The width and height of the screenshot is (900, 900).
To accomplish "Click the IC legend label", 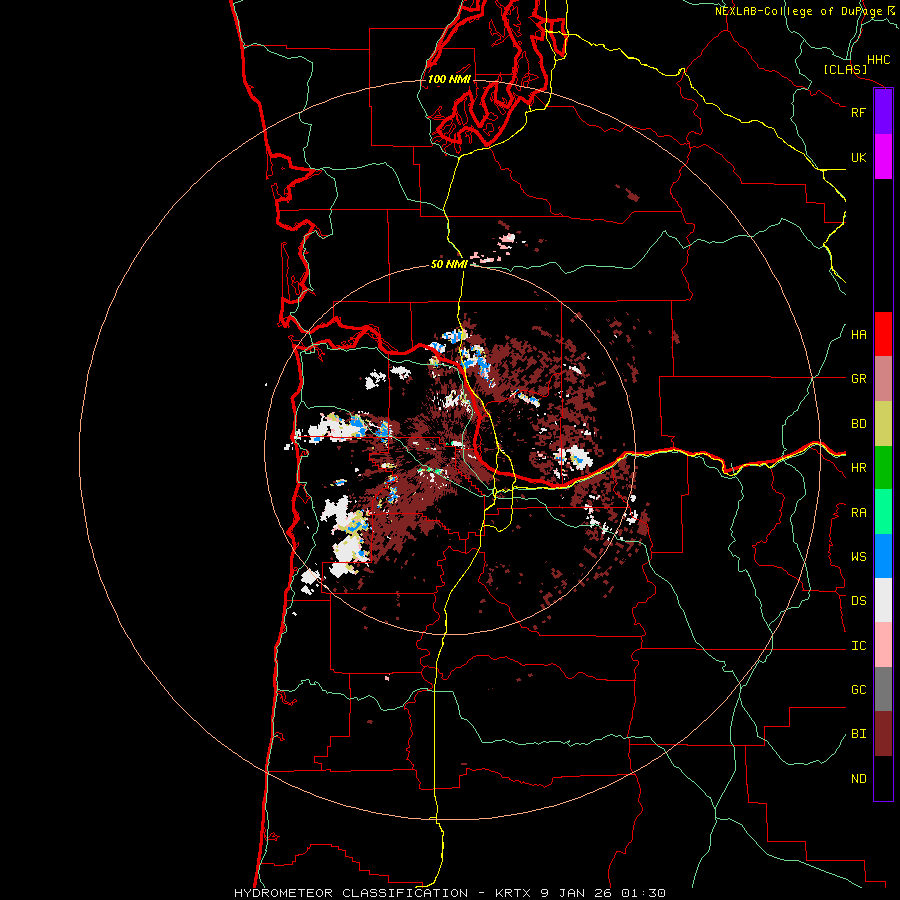I will 858,646.
